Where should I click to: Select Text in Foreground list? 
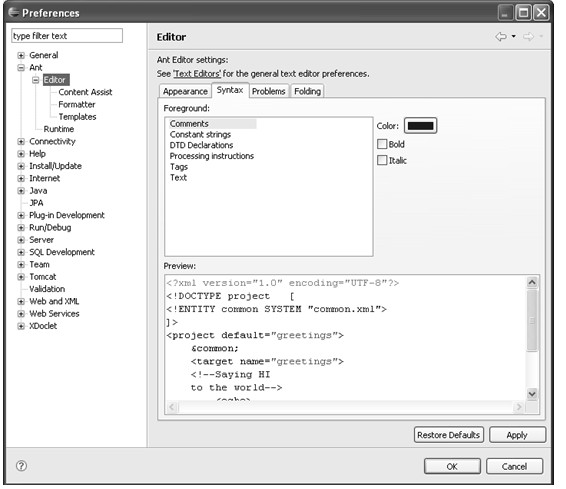[178, 178]
